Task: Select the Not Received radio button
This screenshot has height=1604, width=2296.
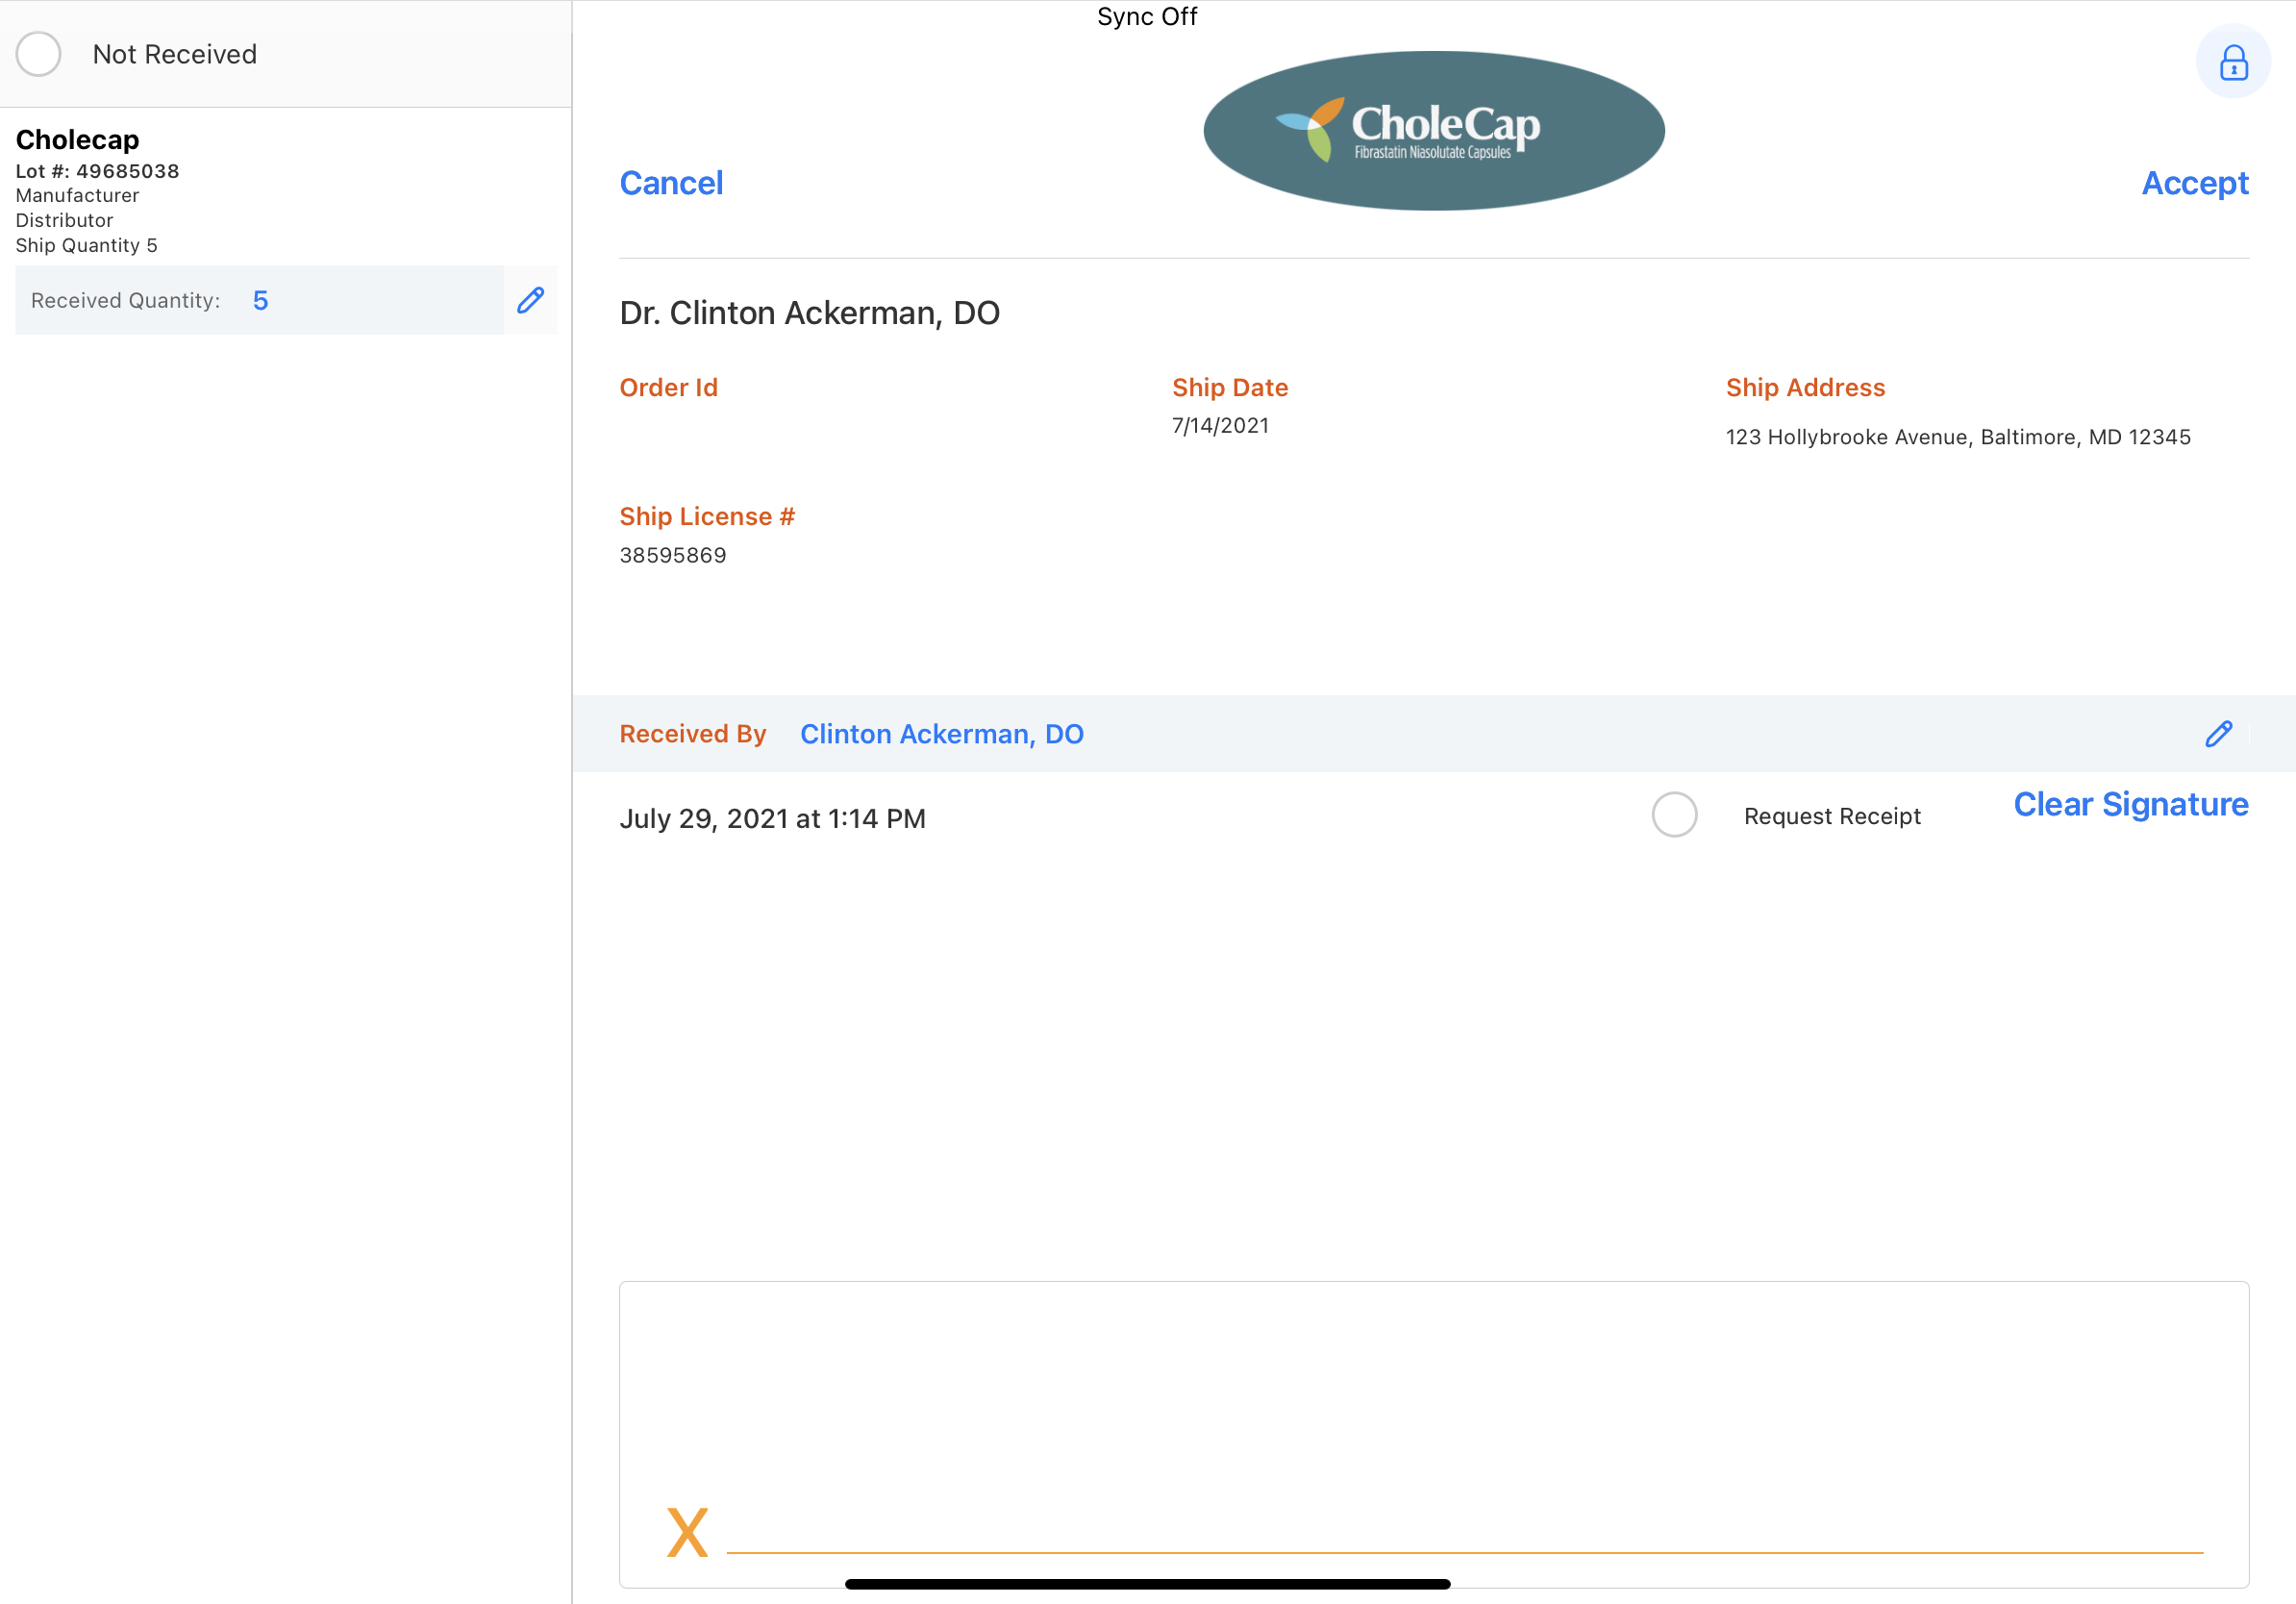Action: pos(39,54)
